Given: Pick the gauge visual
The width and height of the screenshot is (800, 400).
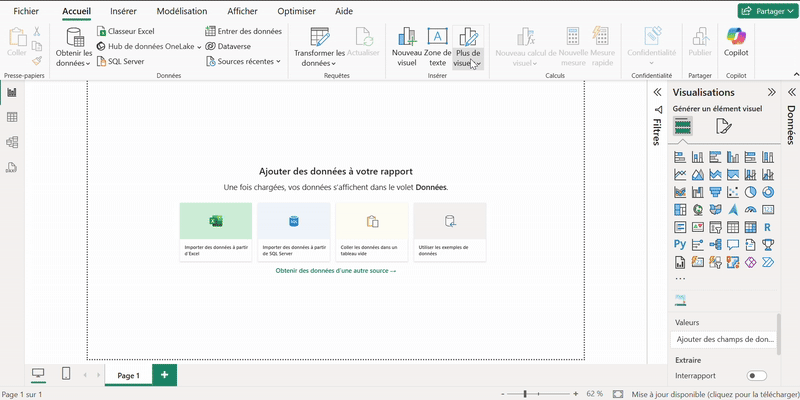Looking at the screenshot, I should 750,209.
